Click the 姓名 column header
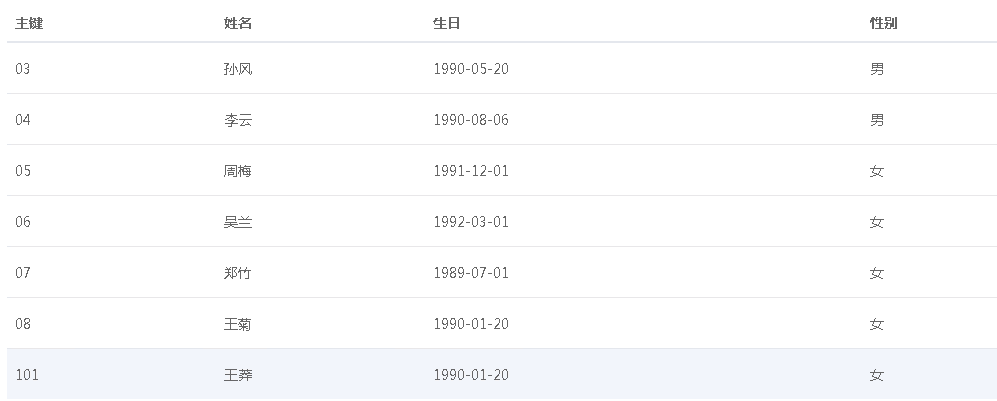This screenshot has width=997, height=401. (x=238, y=23)
